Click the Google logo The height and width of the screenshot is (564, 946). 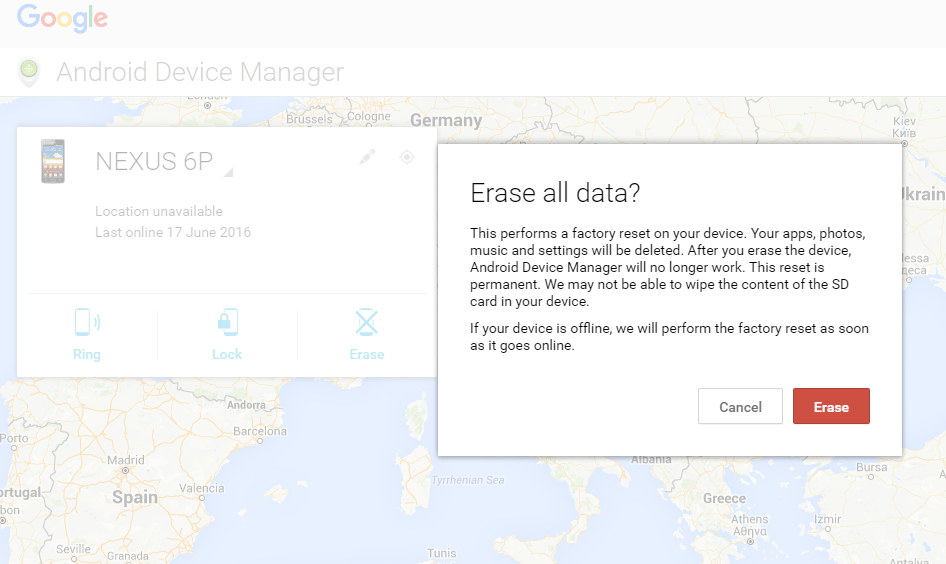62,18
